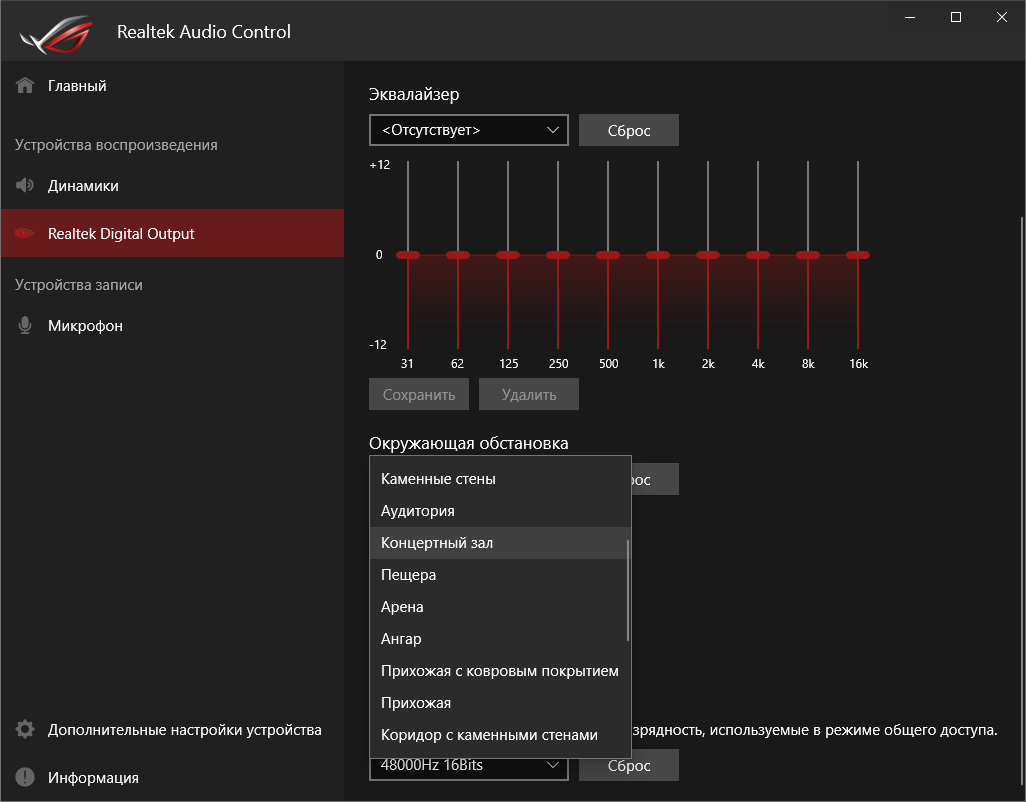This screenshot has height=802, width=1026.
Task: Click the microphone icon beside Микрофон
Action: (x=25, y=325)
